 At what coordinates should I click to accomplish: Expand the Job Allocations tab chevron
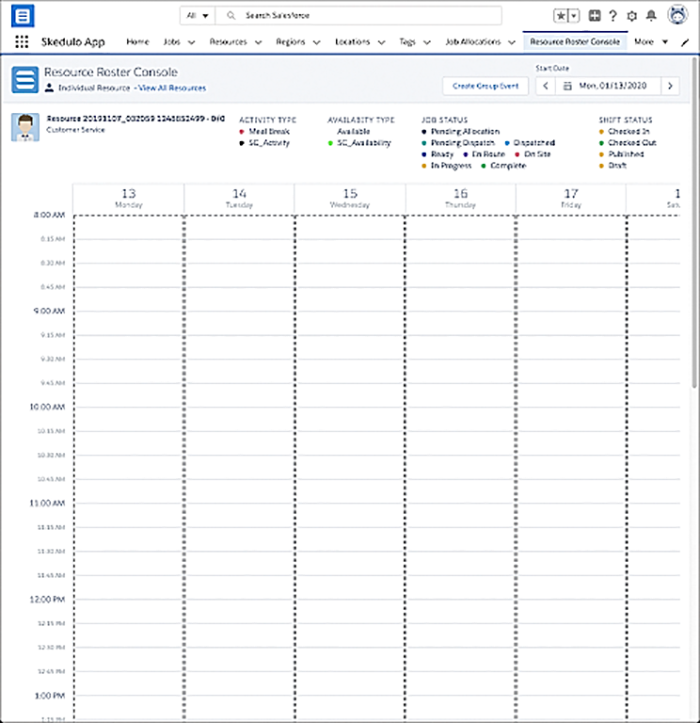click(x=511, y=42)
